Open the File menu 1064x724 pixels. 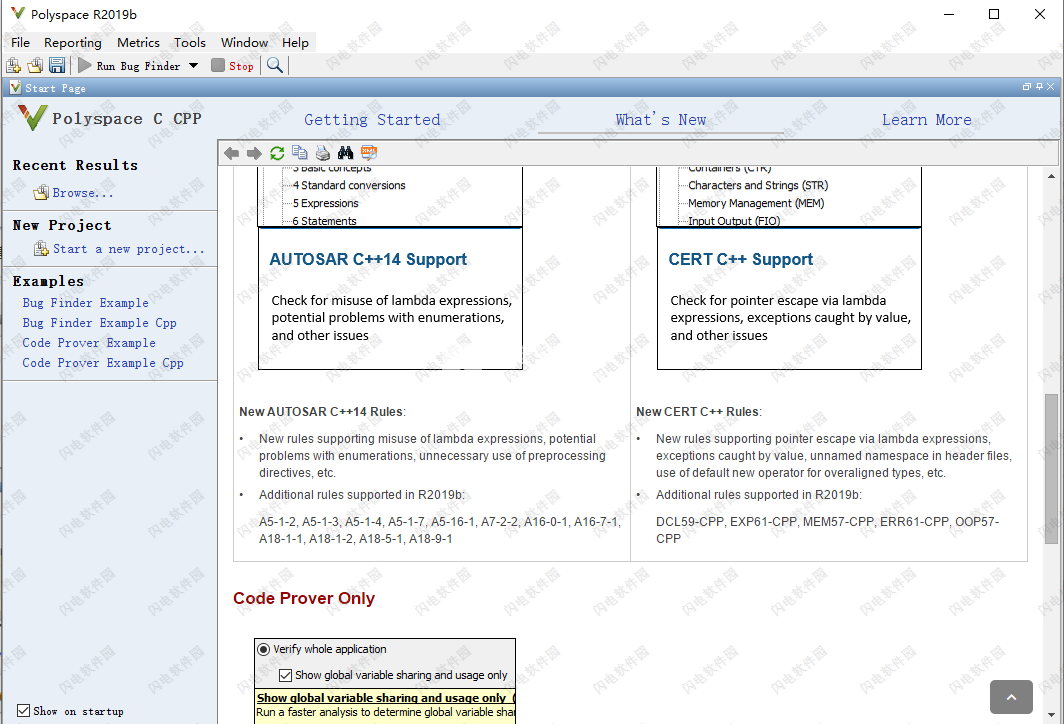(20, 42)
